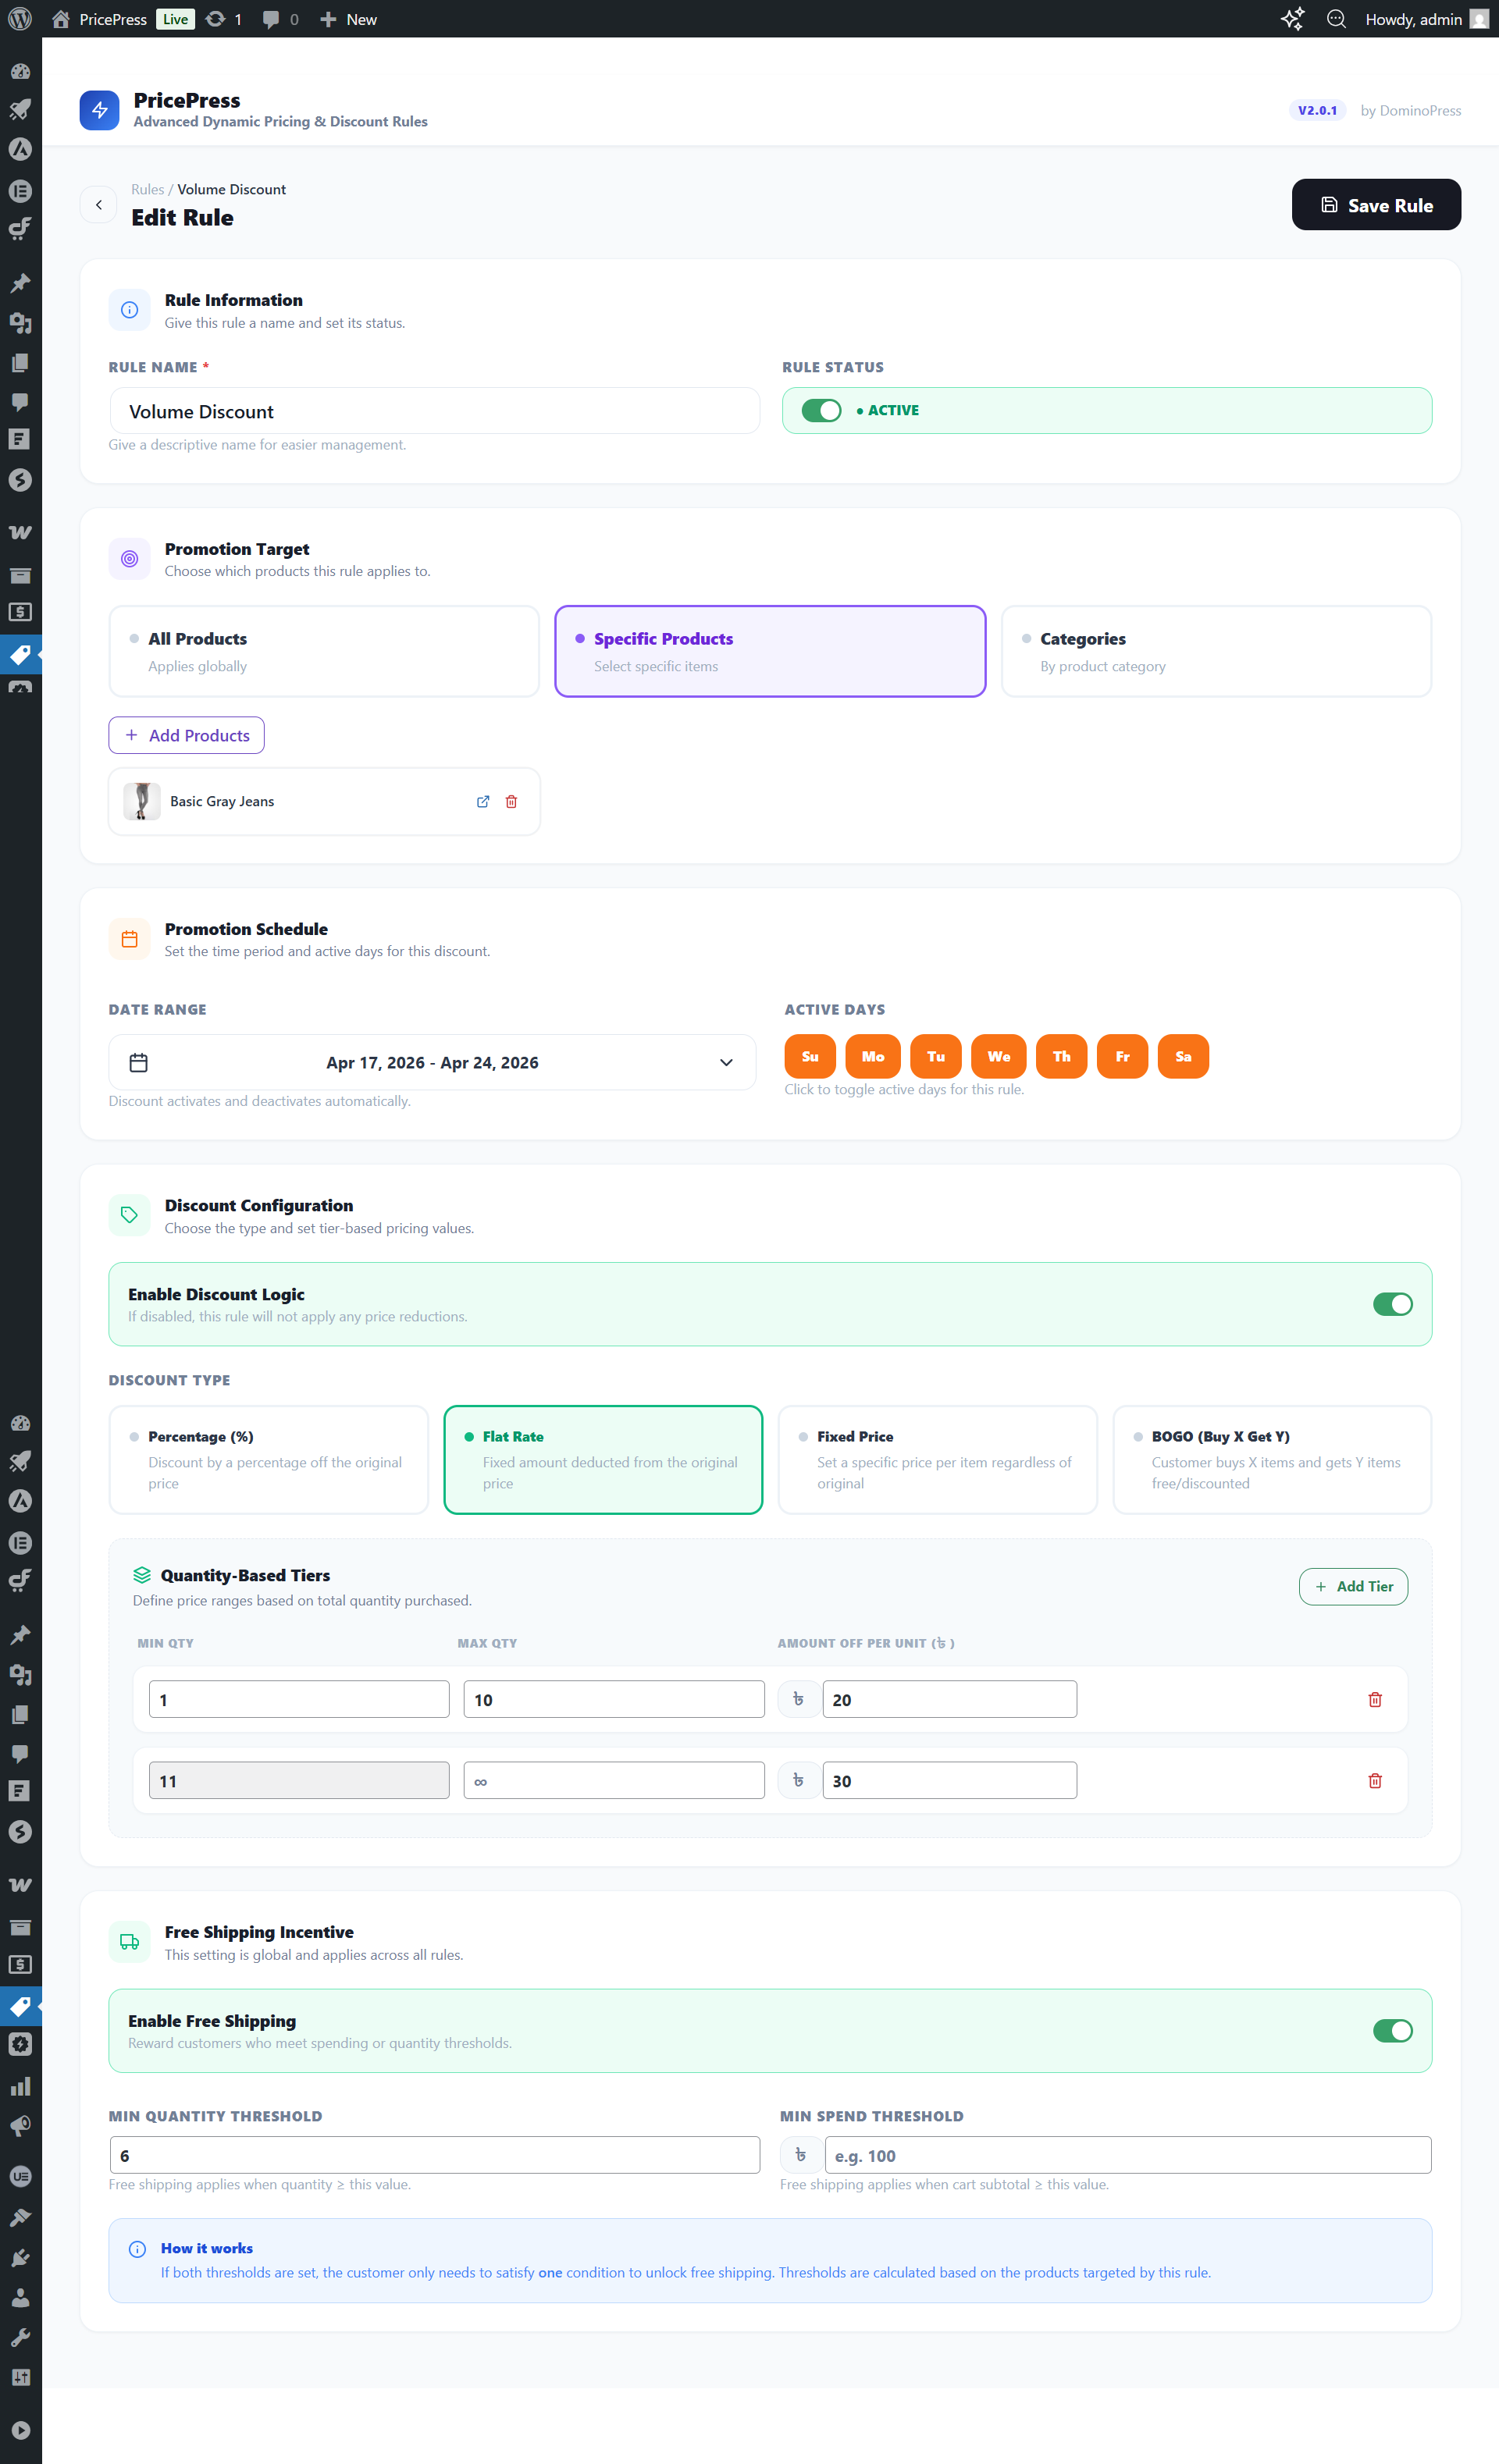Viewport: 1499px width, 2464px height.
Task: Select the All Products promotion target
Action: point(323,651)
